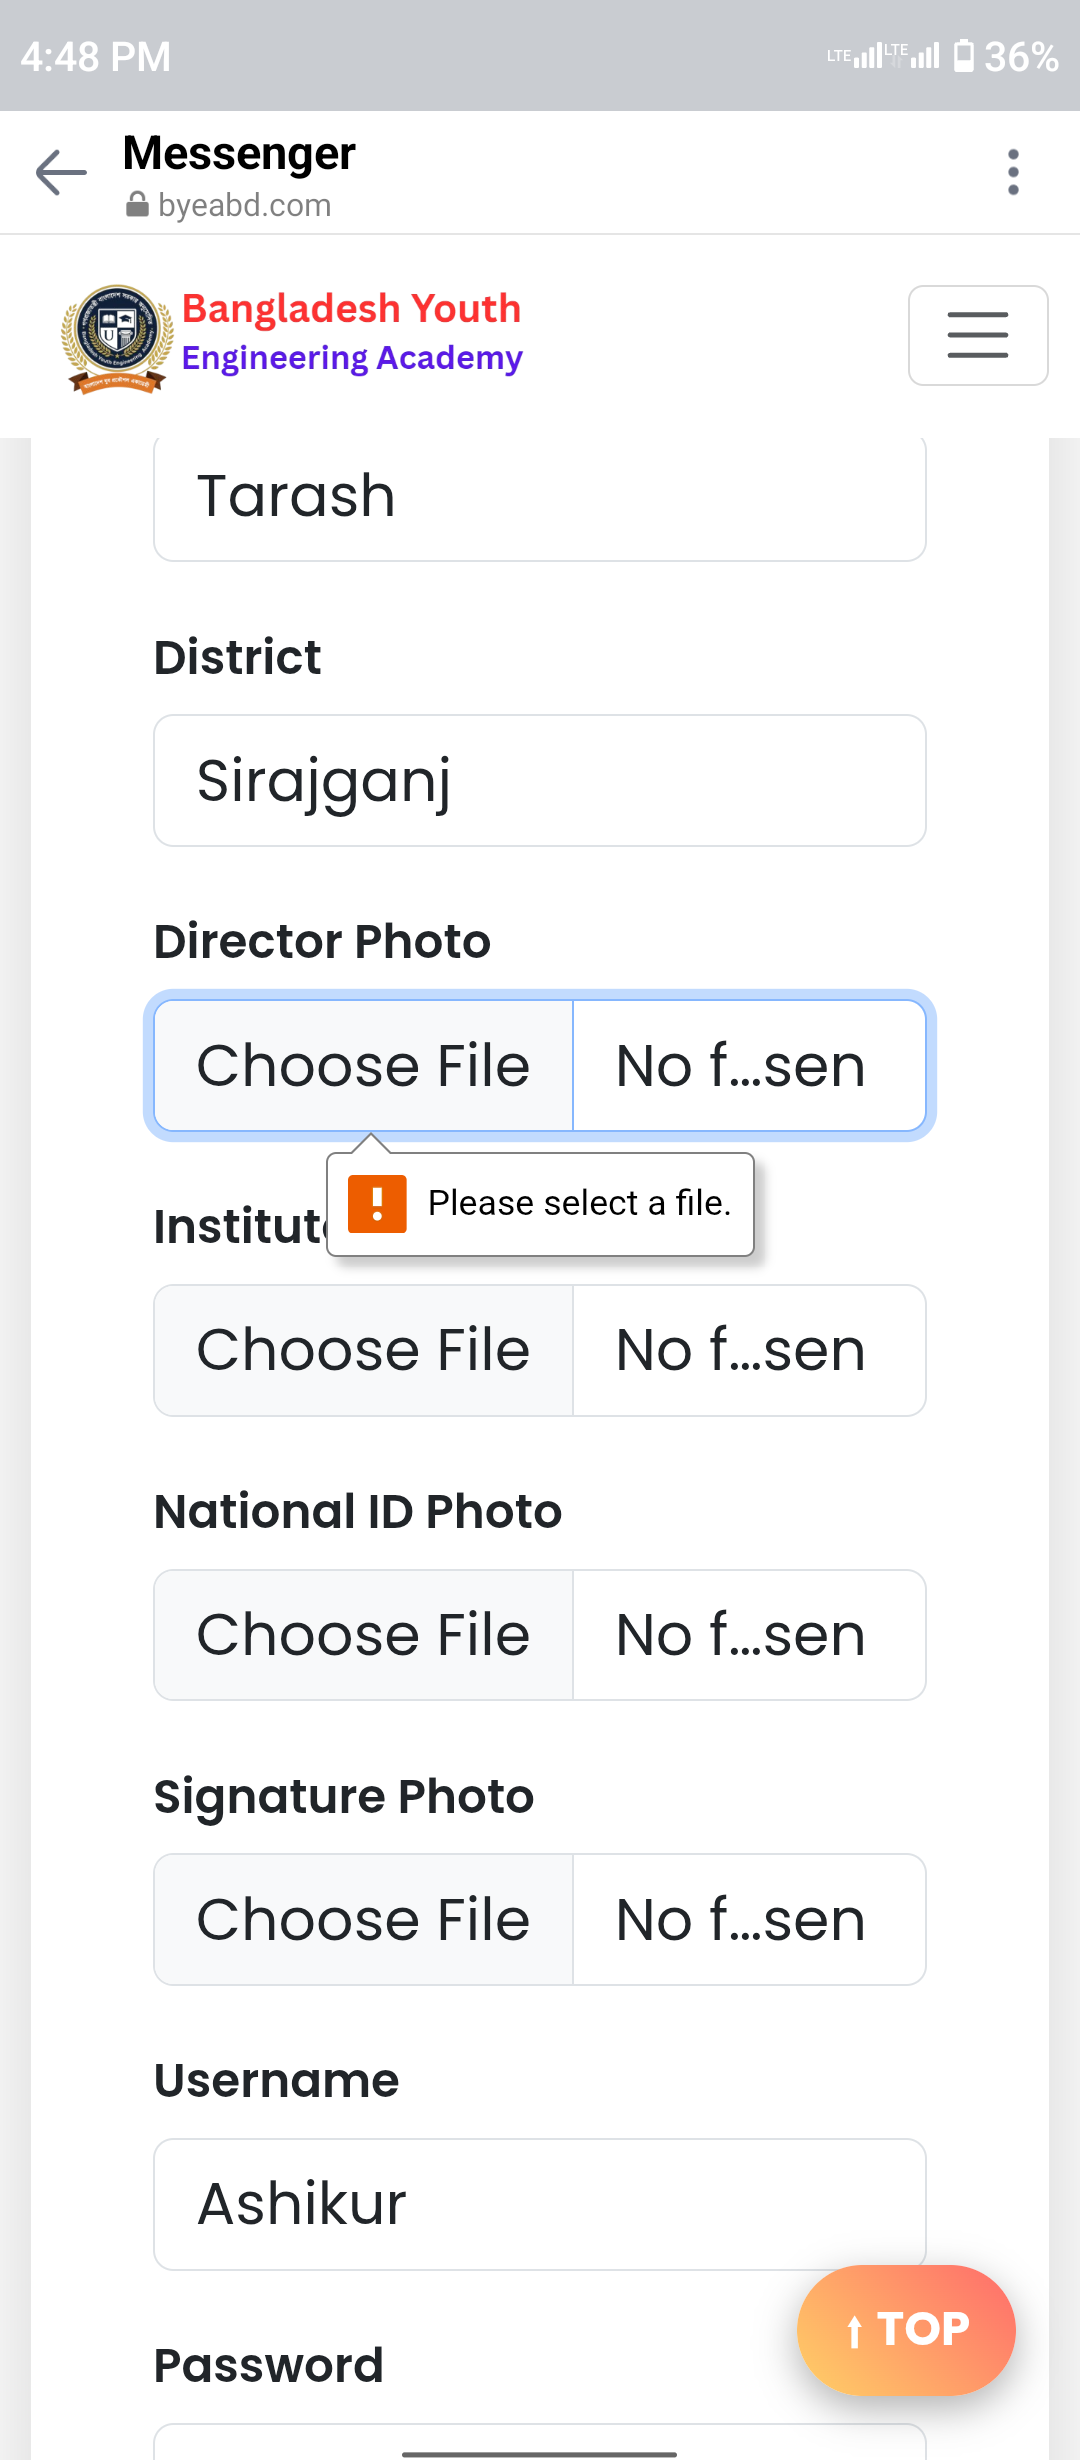
Task: Choose File for Institute photo
Action: pos(364,1350)
